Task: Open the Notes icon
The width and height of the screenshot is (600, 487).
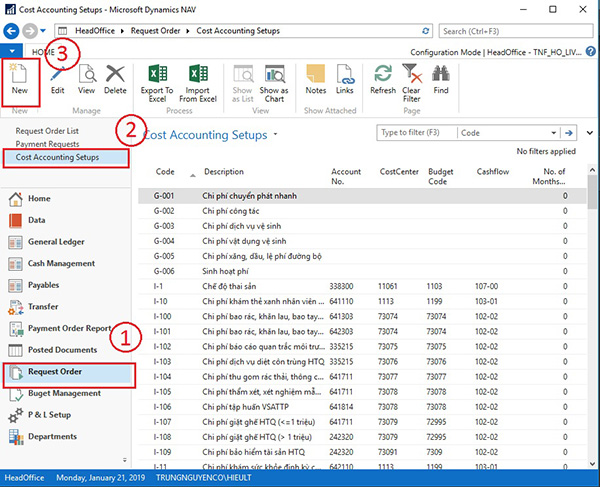Action: pos(316,74)
